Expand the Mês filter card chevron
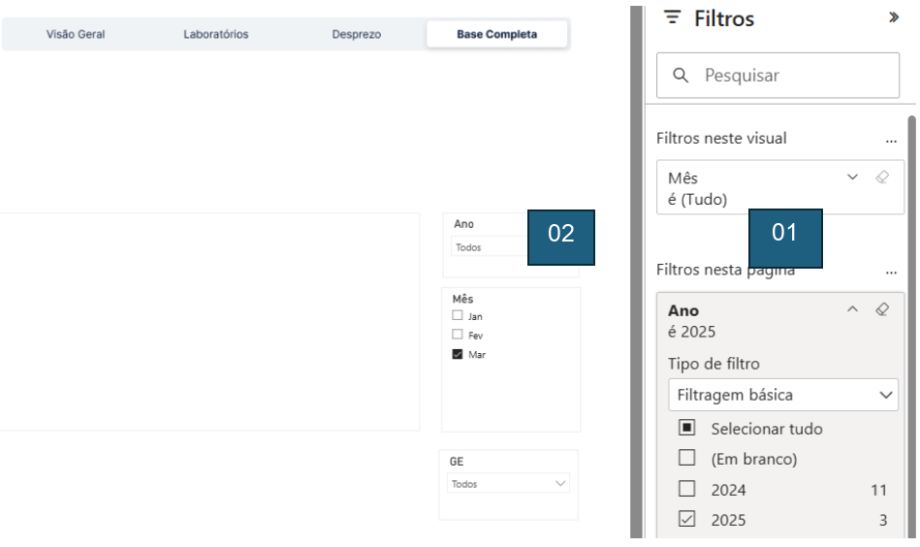920x547 pixels. coord(852,177)
